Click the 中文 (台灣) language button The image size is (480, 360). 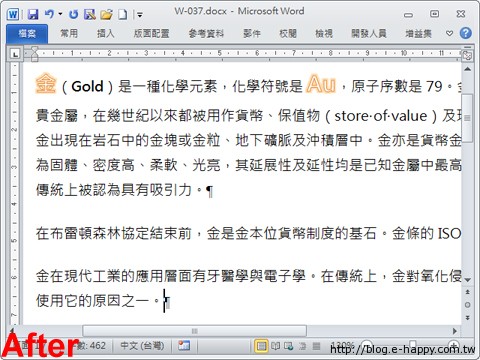[x=142, y=346]
